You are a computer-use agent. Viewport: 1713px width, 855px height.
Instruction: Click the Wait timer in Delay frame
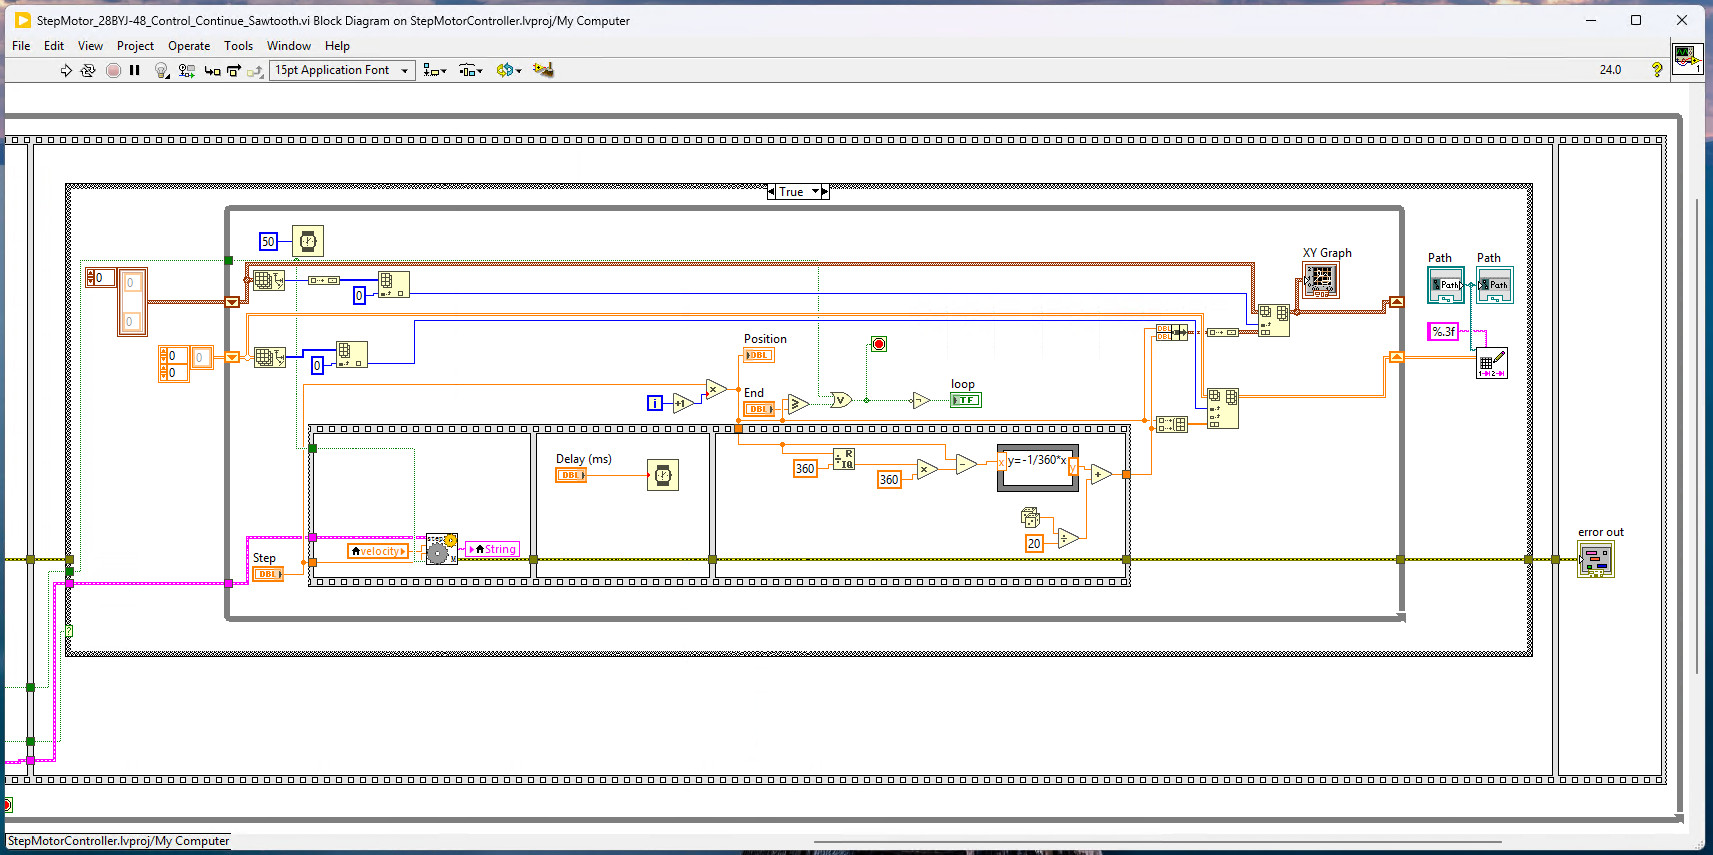click(663, 475)
